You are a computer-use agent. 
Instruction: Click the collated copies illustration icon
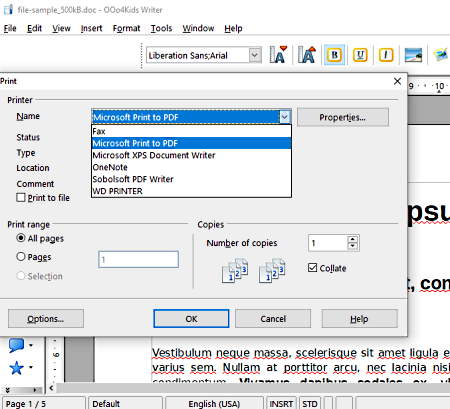pos(235,270)
